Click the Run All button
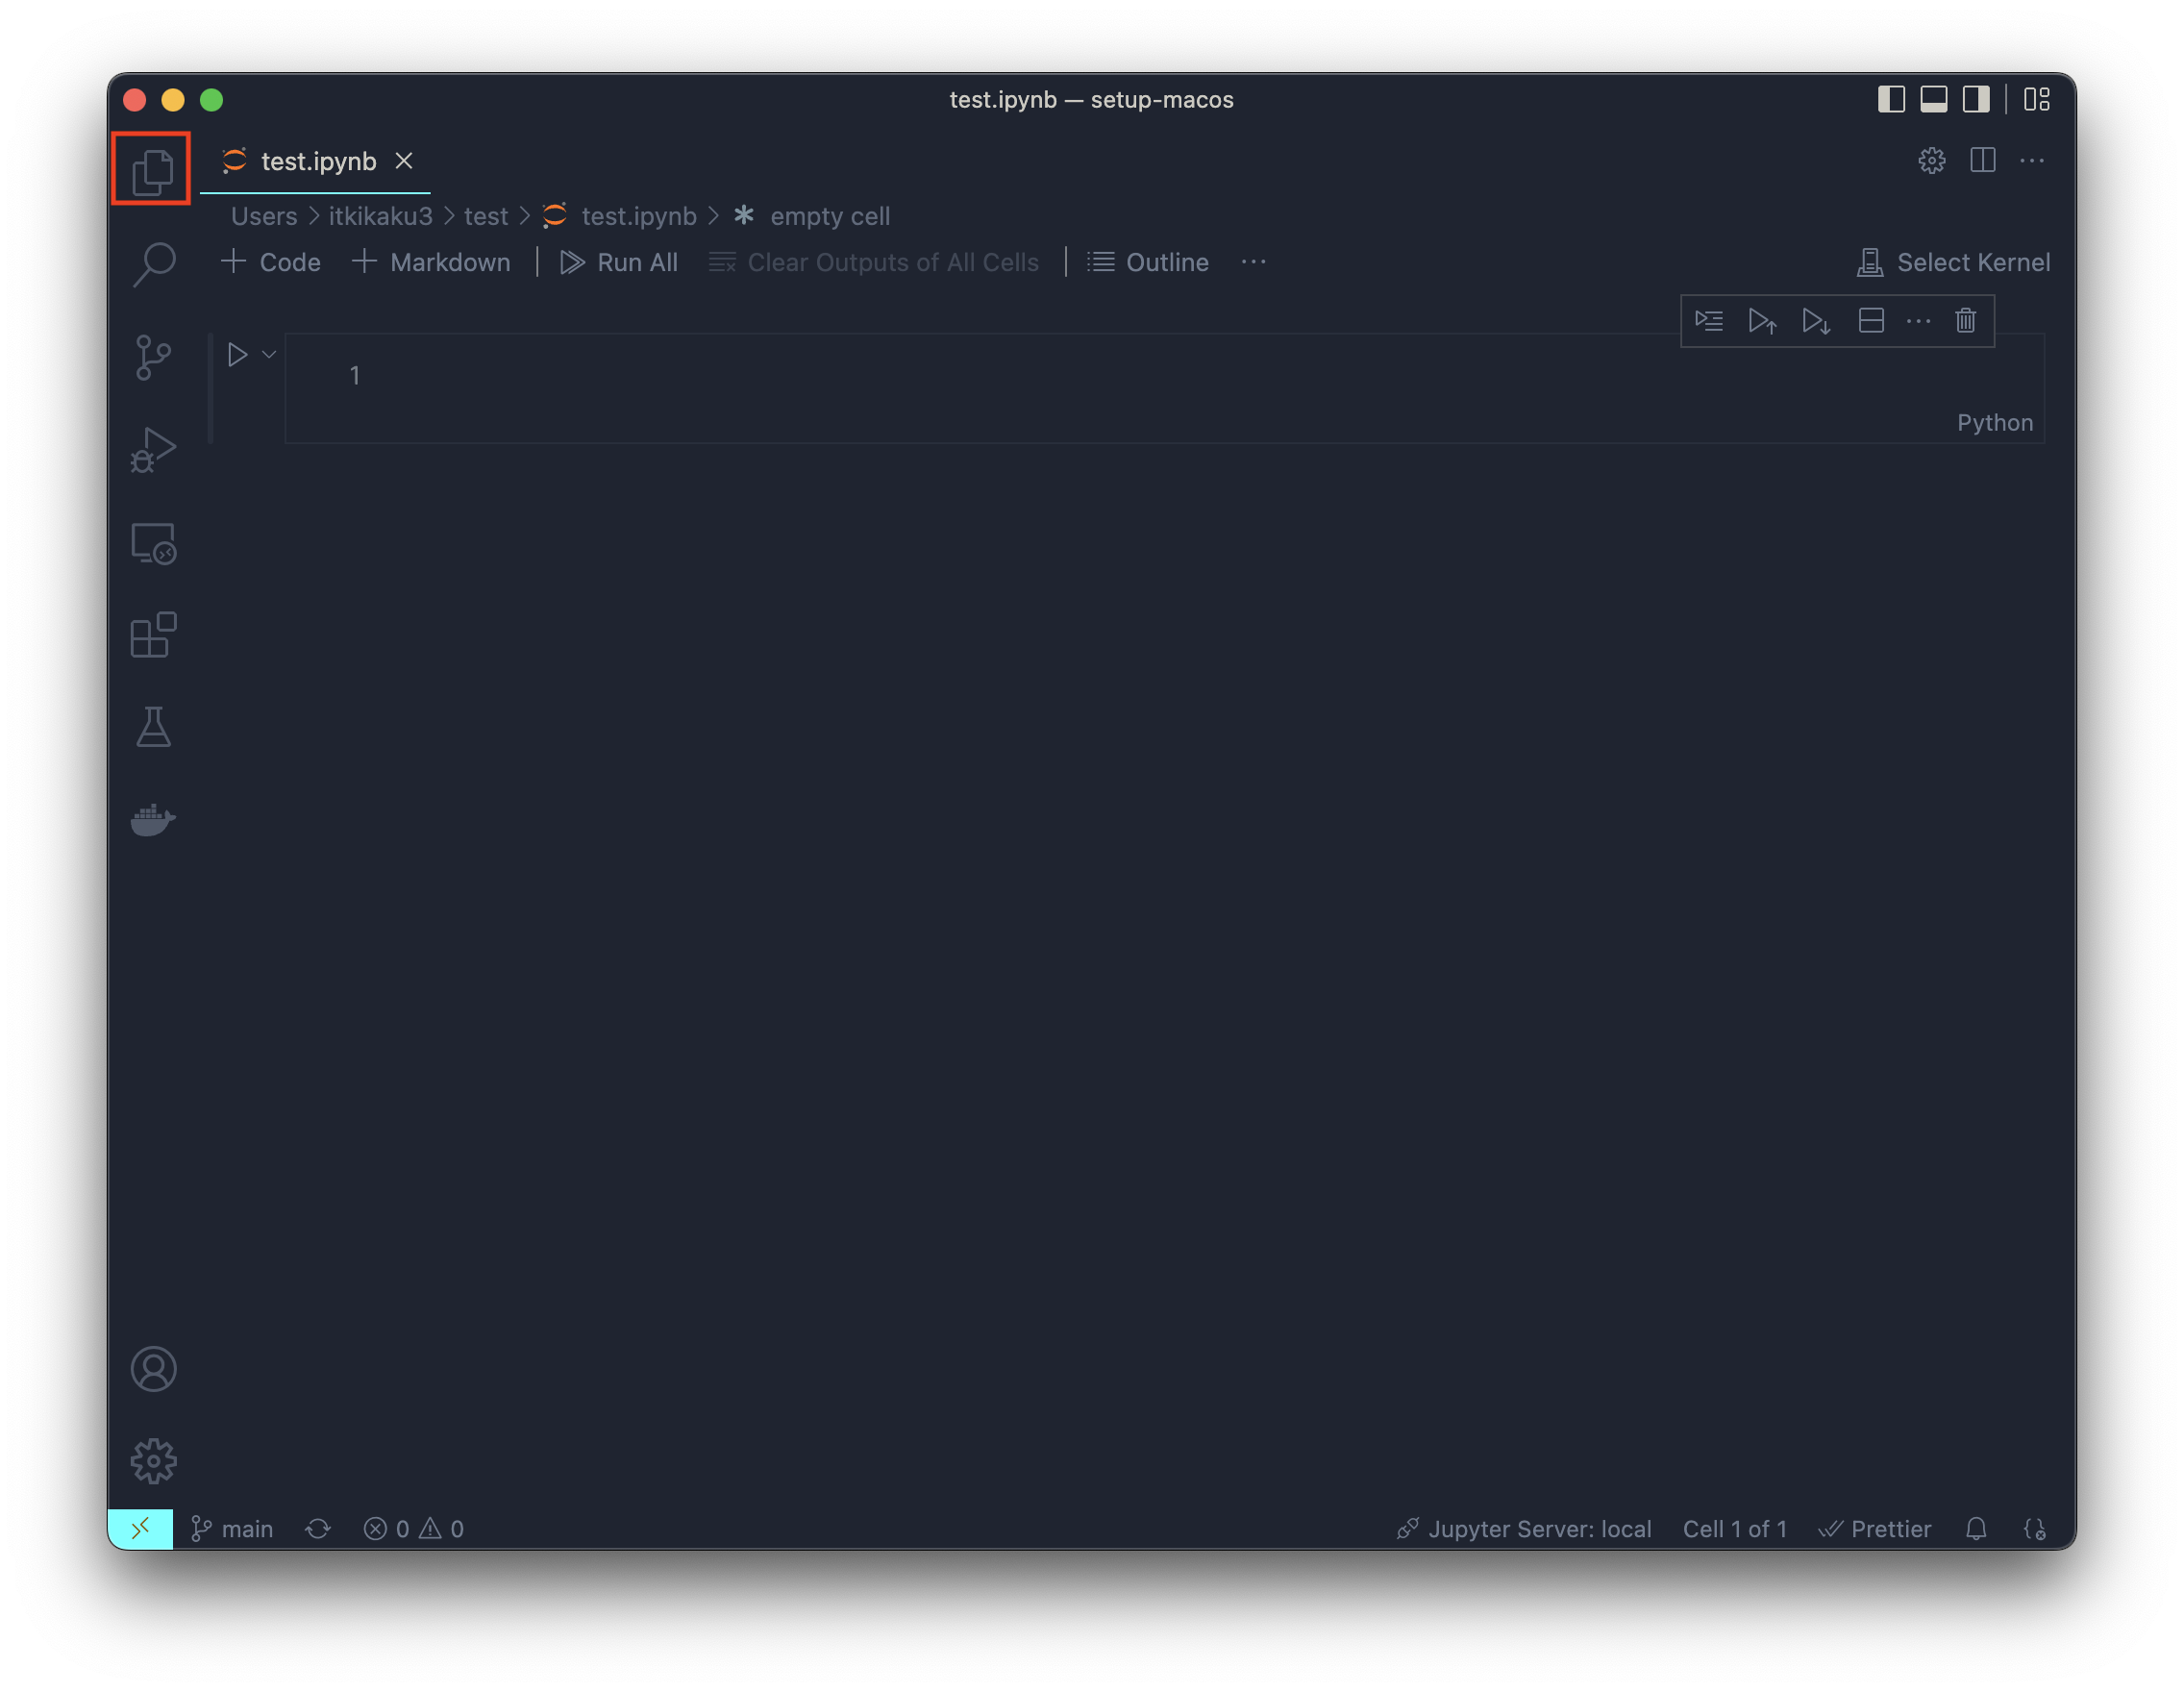This screenshot has height=1692, width=2184. 619,262
